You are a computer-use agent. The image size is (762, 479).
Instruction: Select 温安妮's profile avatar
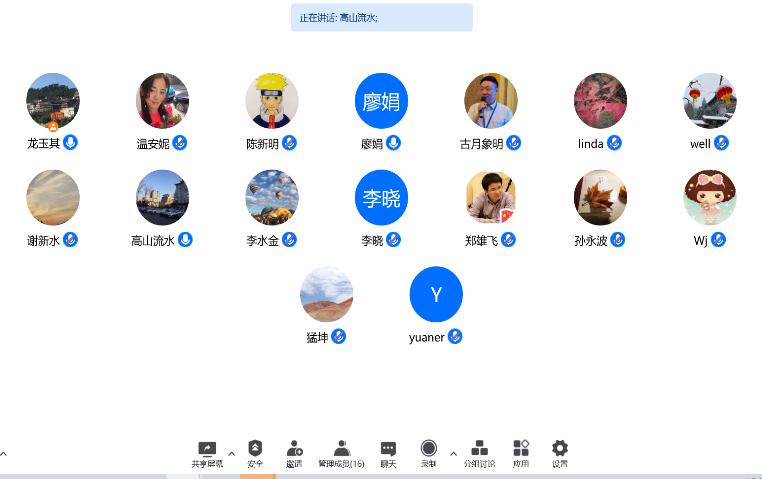coord(162,101)
